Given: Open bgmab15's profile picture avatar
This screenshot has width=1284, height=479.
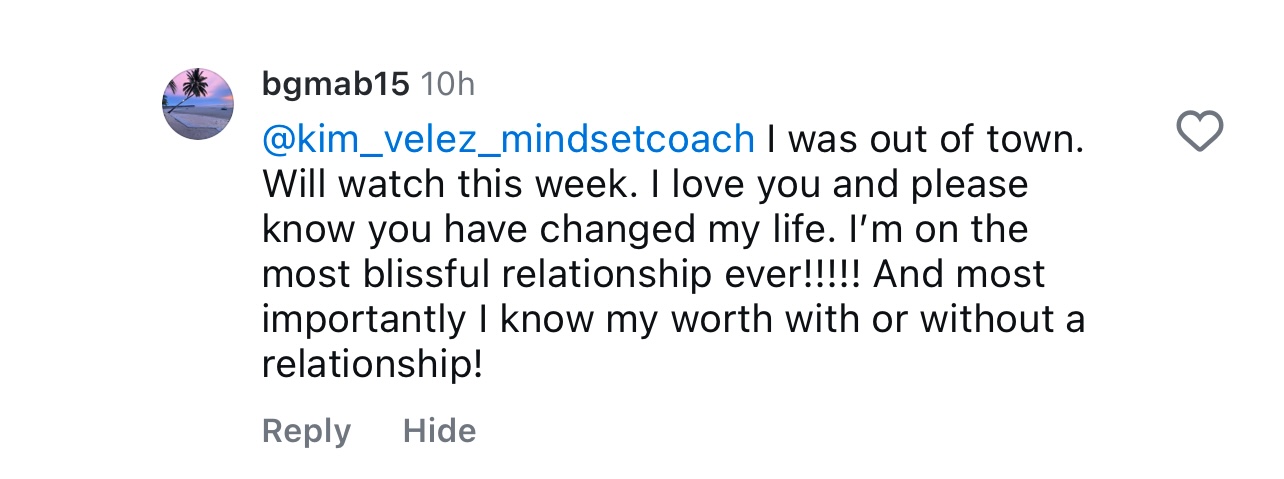Looking at the screenshot, I should (198, 104).
